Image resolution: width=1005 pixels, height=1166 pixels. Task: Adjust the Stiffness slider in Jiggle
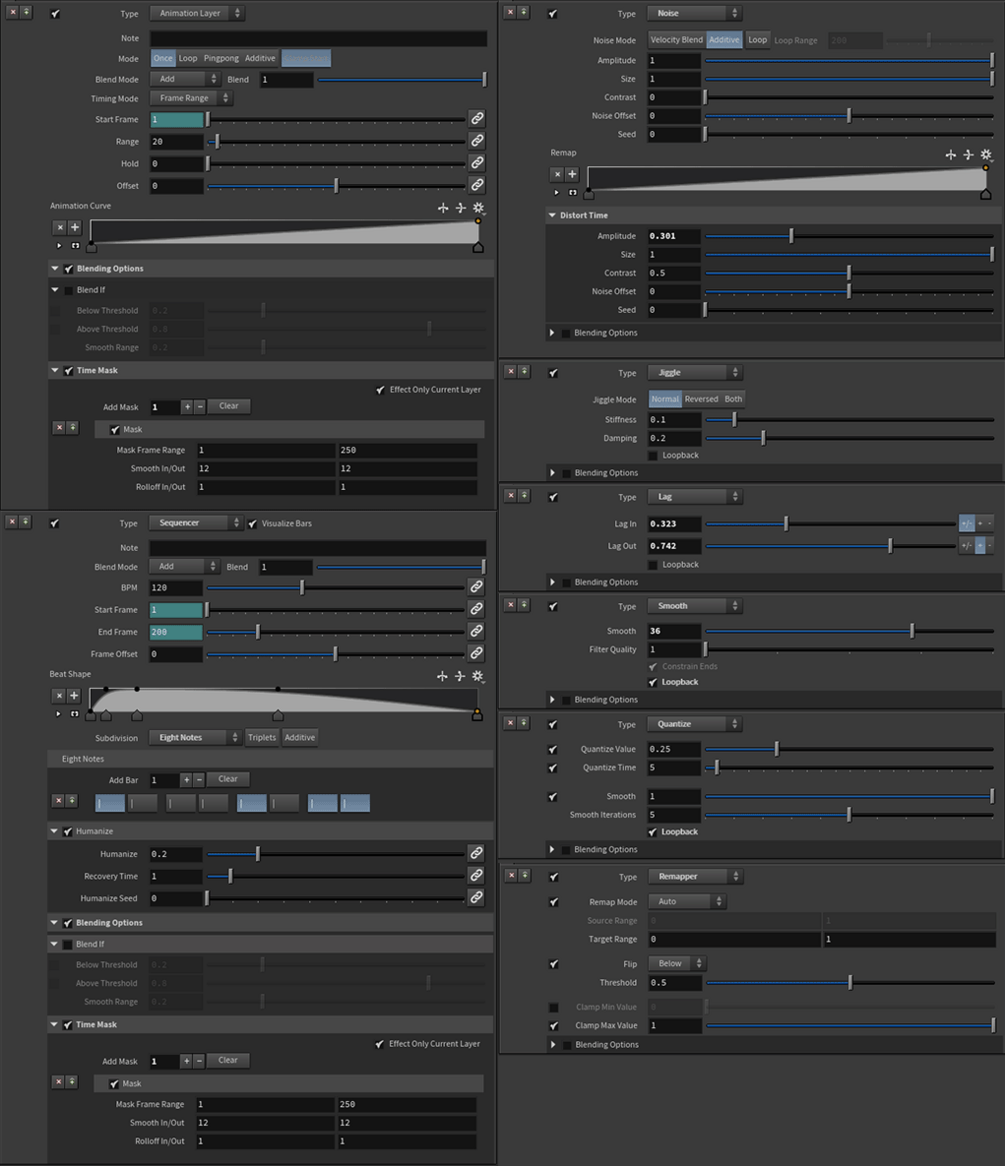[x=850, y=419]
